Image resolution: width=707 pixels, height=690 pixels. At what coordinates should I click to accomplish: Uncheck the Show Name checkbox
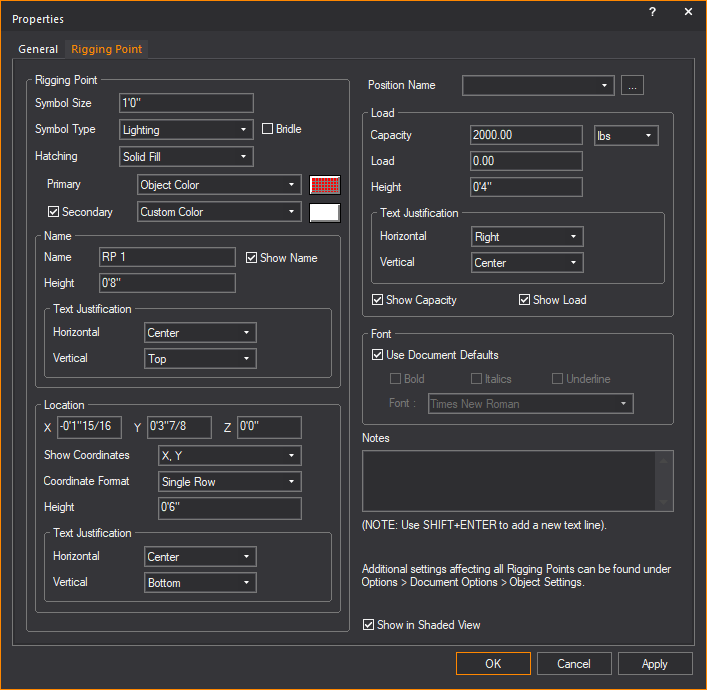252,258
